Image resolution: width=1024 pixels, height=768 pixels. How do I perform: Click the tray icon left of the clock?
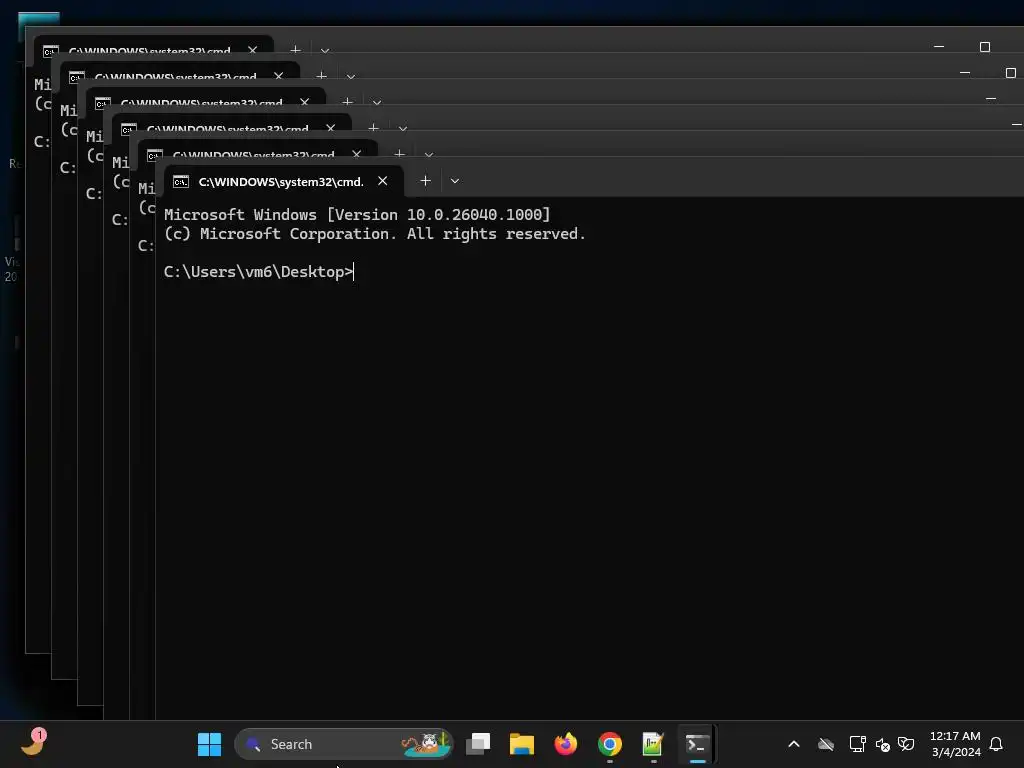click(906, 744)
